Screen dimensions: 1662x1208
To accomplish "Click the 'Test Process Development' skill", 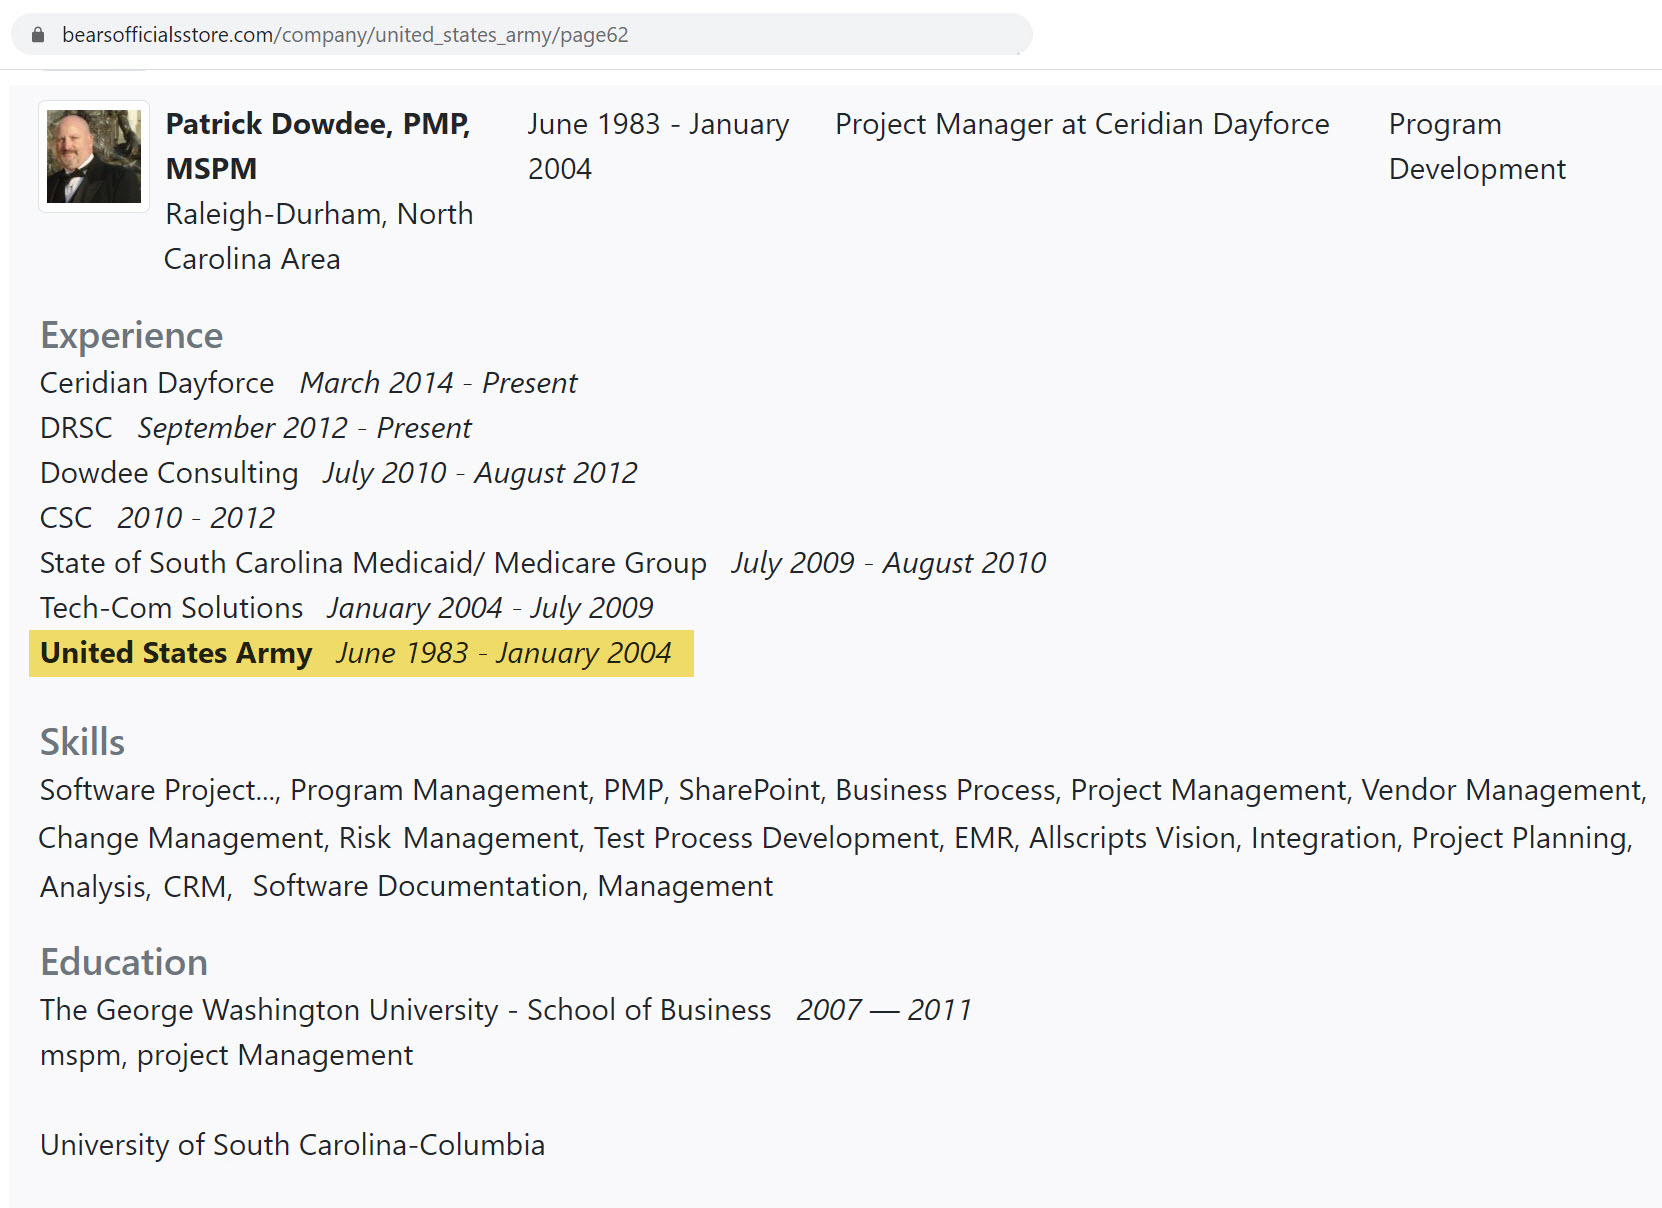I will click(766, 838).
